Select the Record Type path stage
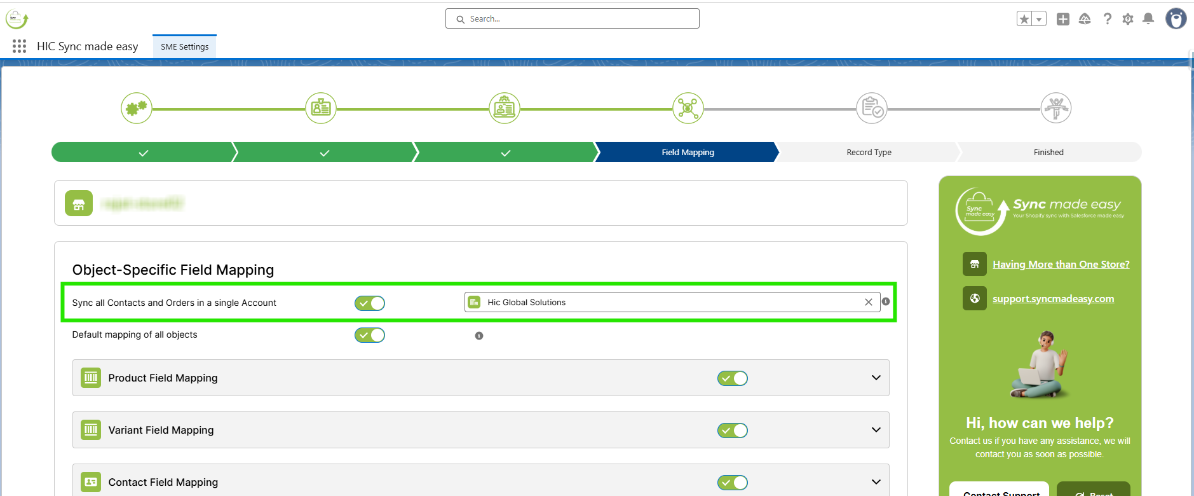Image resolution: width=1194 pixels, height=496 pixels. (868, 152)
